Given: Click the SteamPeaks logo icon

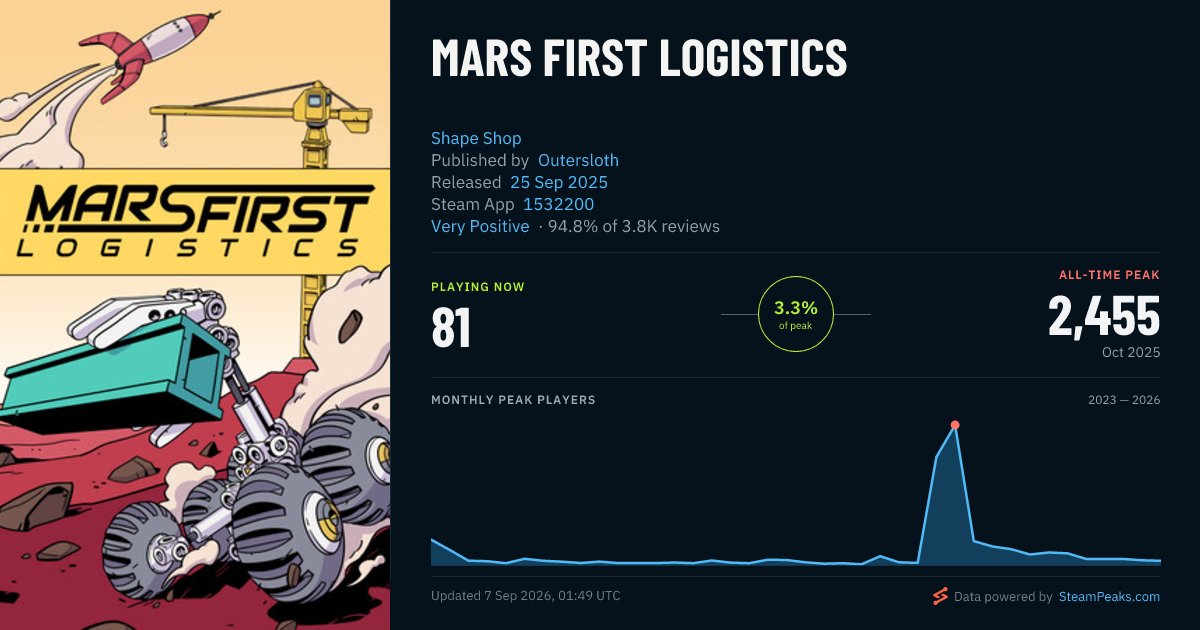Looking at the screenshot, I should coord(940,596).
